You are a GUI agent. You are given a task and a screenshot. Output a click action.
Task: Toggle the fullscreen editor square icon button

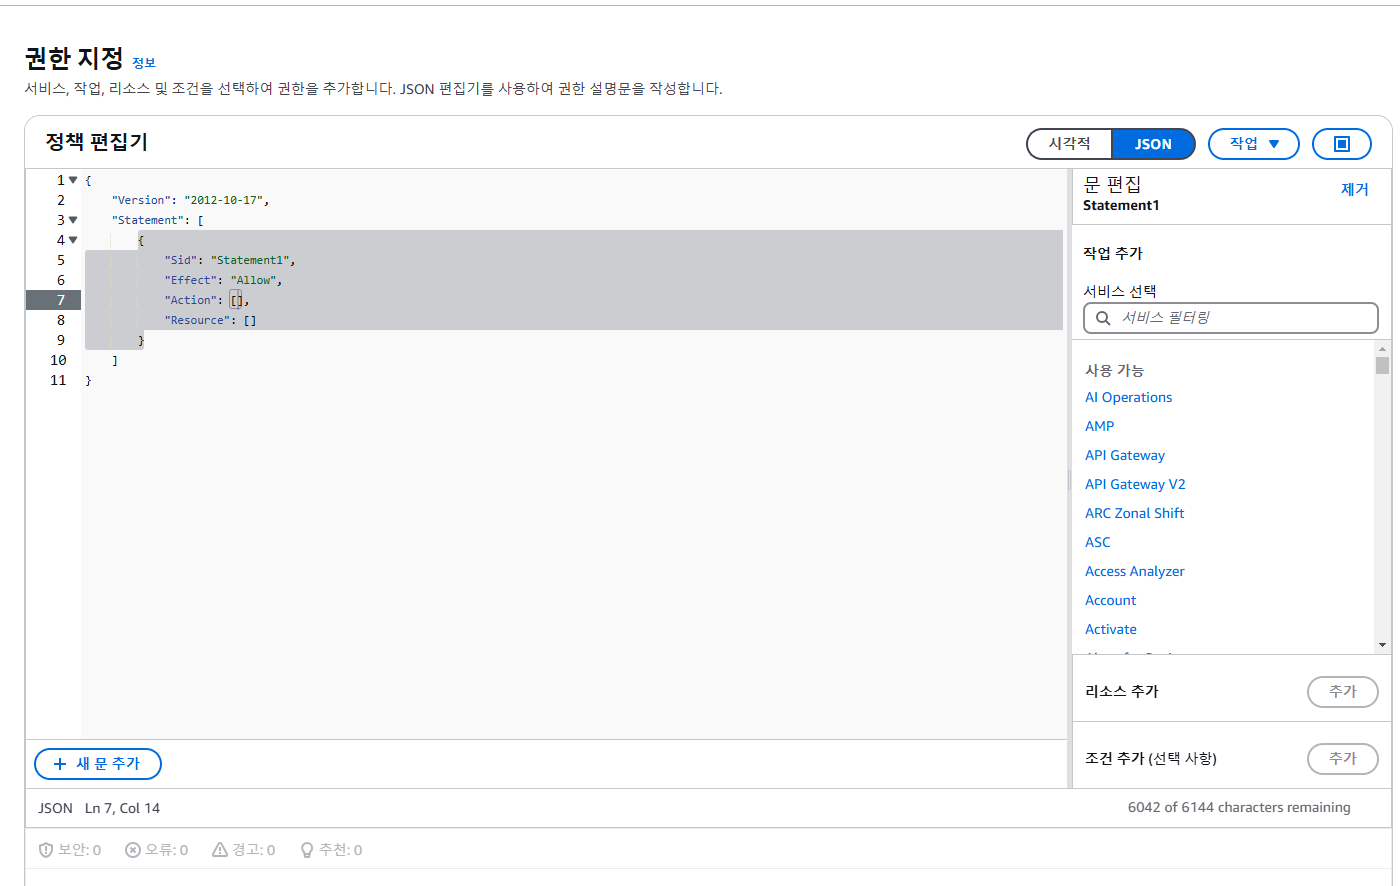[x=1341, y=144]
